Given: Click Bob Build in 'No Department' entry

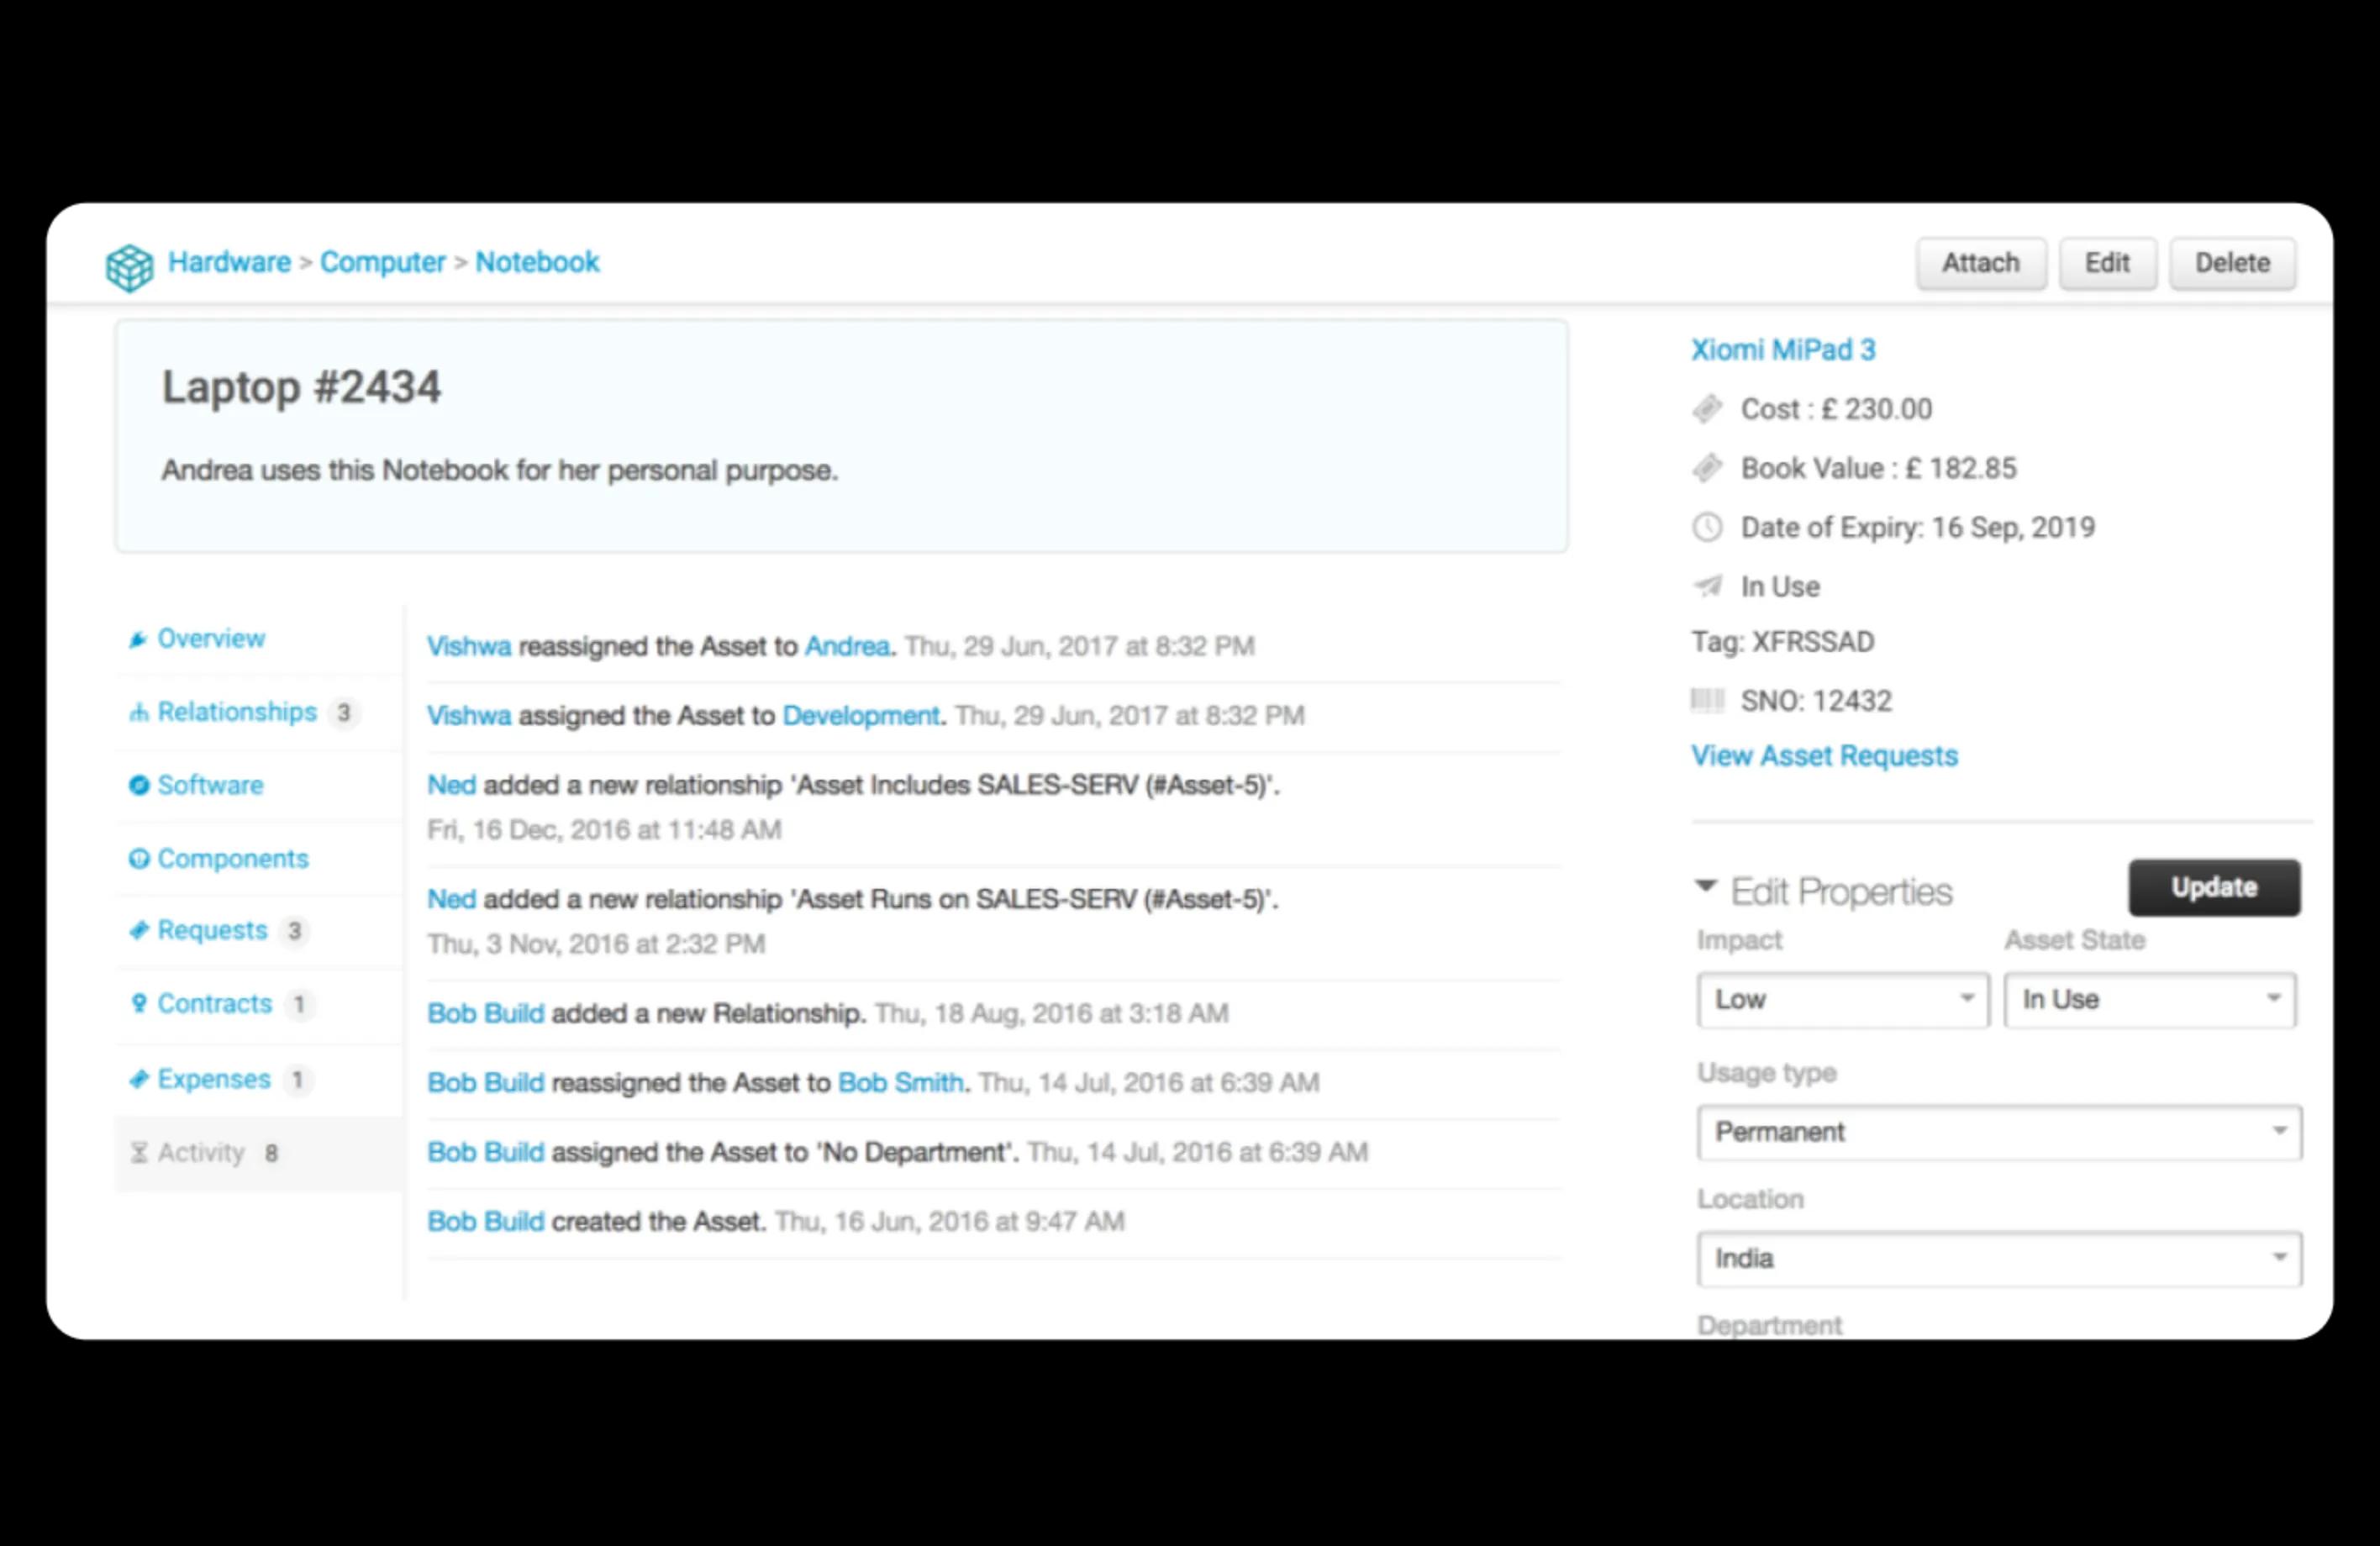Looking at the screenshot, I should click(486, 1152).
